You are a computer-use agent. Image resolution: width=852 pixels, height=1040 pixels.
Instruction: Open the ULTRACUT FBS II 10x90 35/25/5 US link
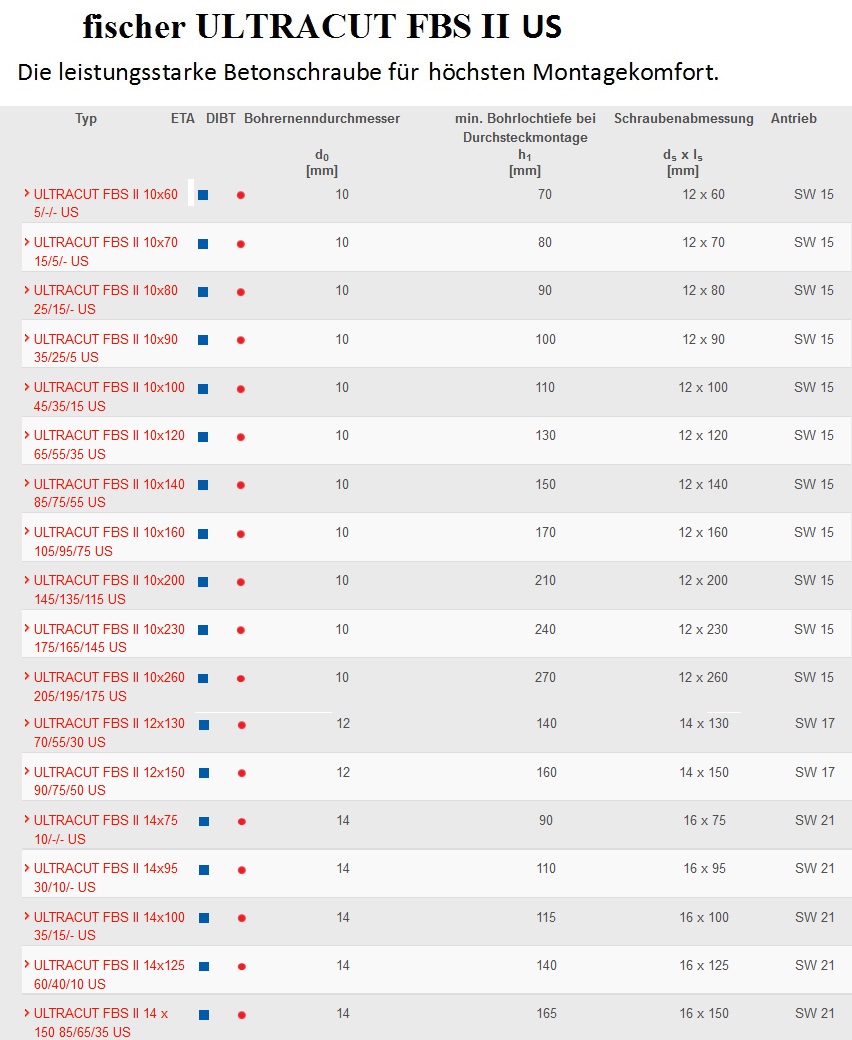click(x=106, y=348)
